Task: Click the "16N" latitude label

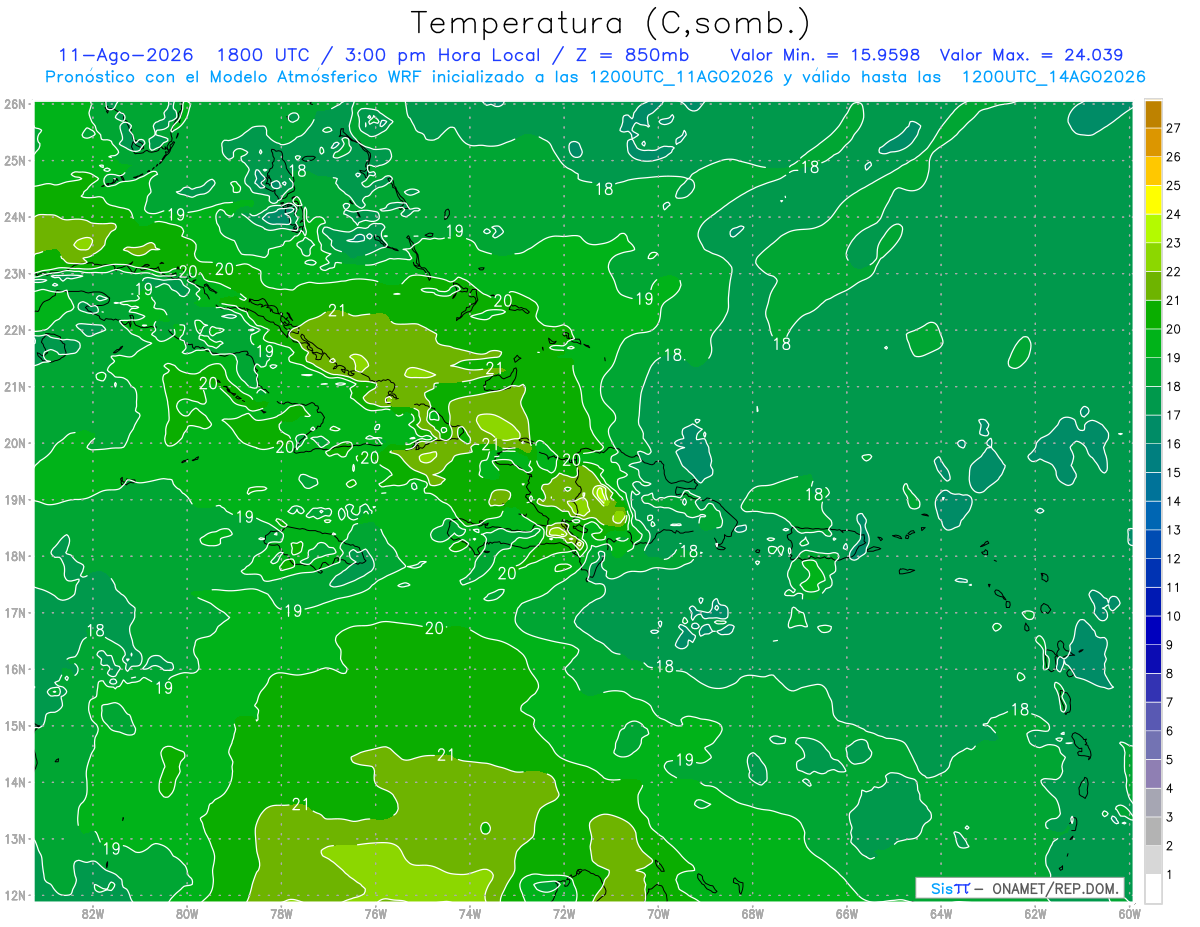Action: coord(16,669)
